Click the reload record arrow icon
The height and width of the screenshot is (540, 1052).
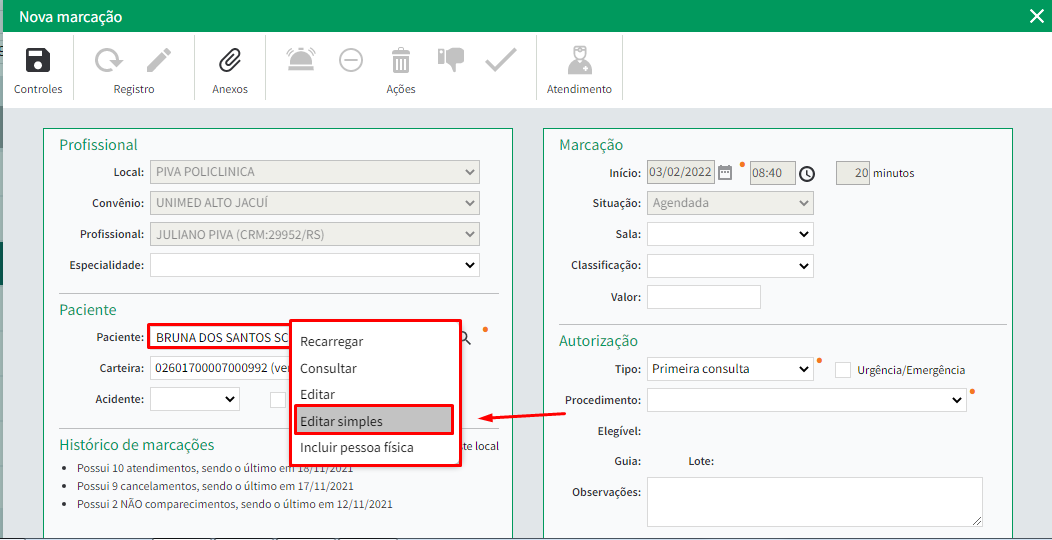coord(108,61)
